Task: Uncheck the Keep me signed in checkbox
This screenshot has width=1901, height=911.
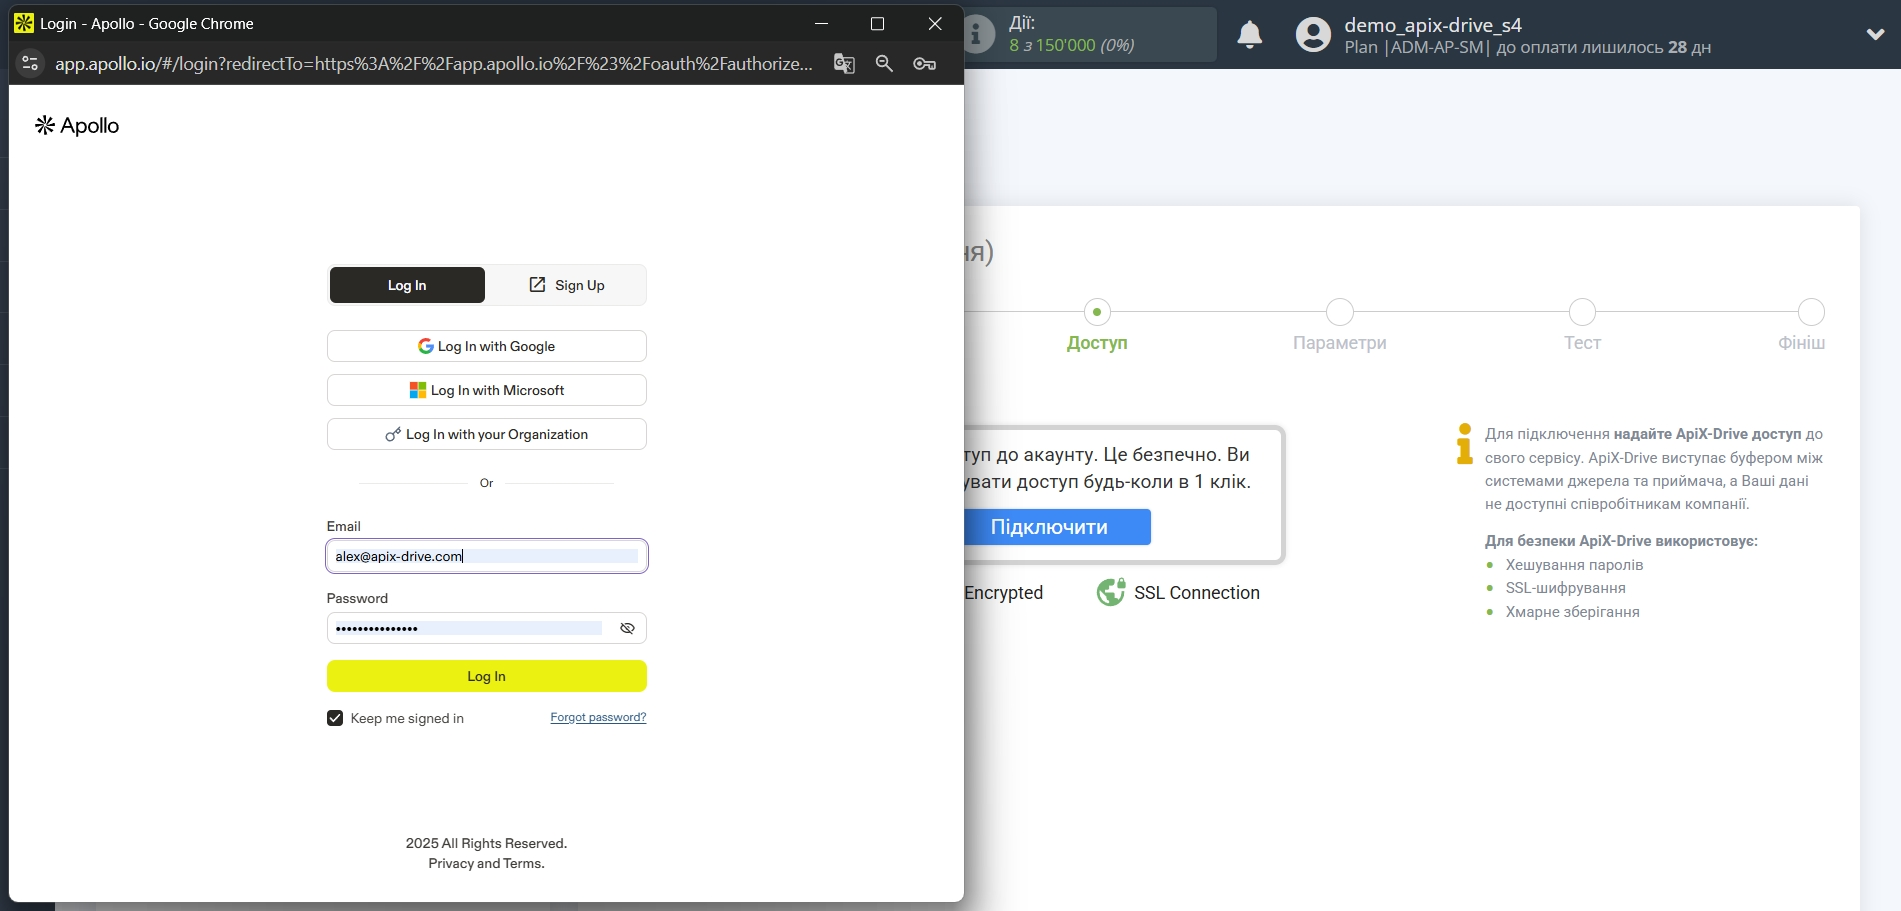Action: [334, 718]
